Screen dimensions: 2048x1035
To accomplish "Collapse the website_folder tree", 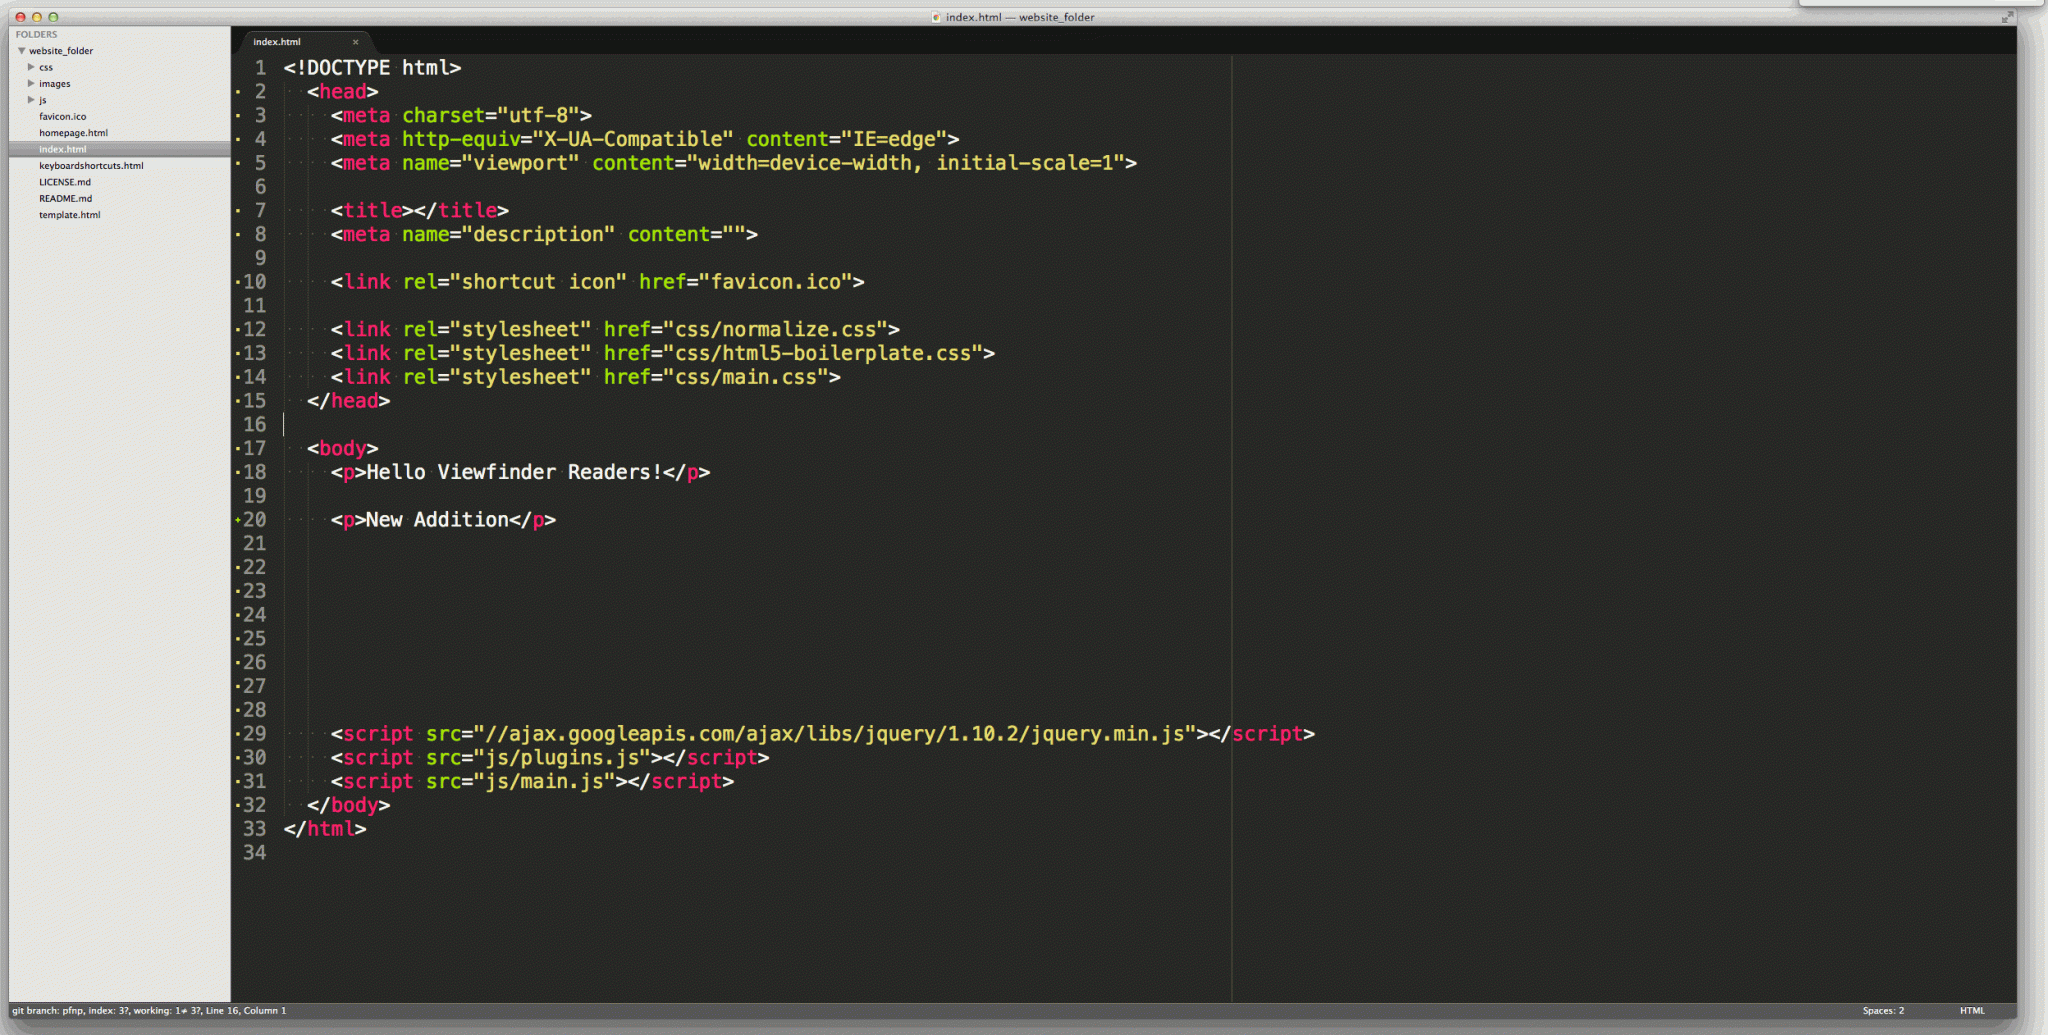I will (22, 50).
